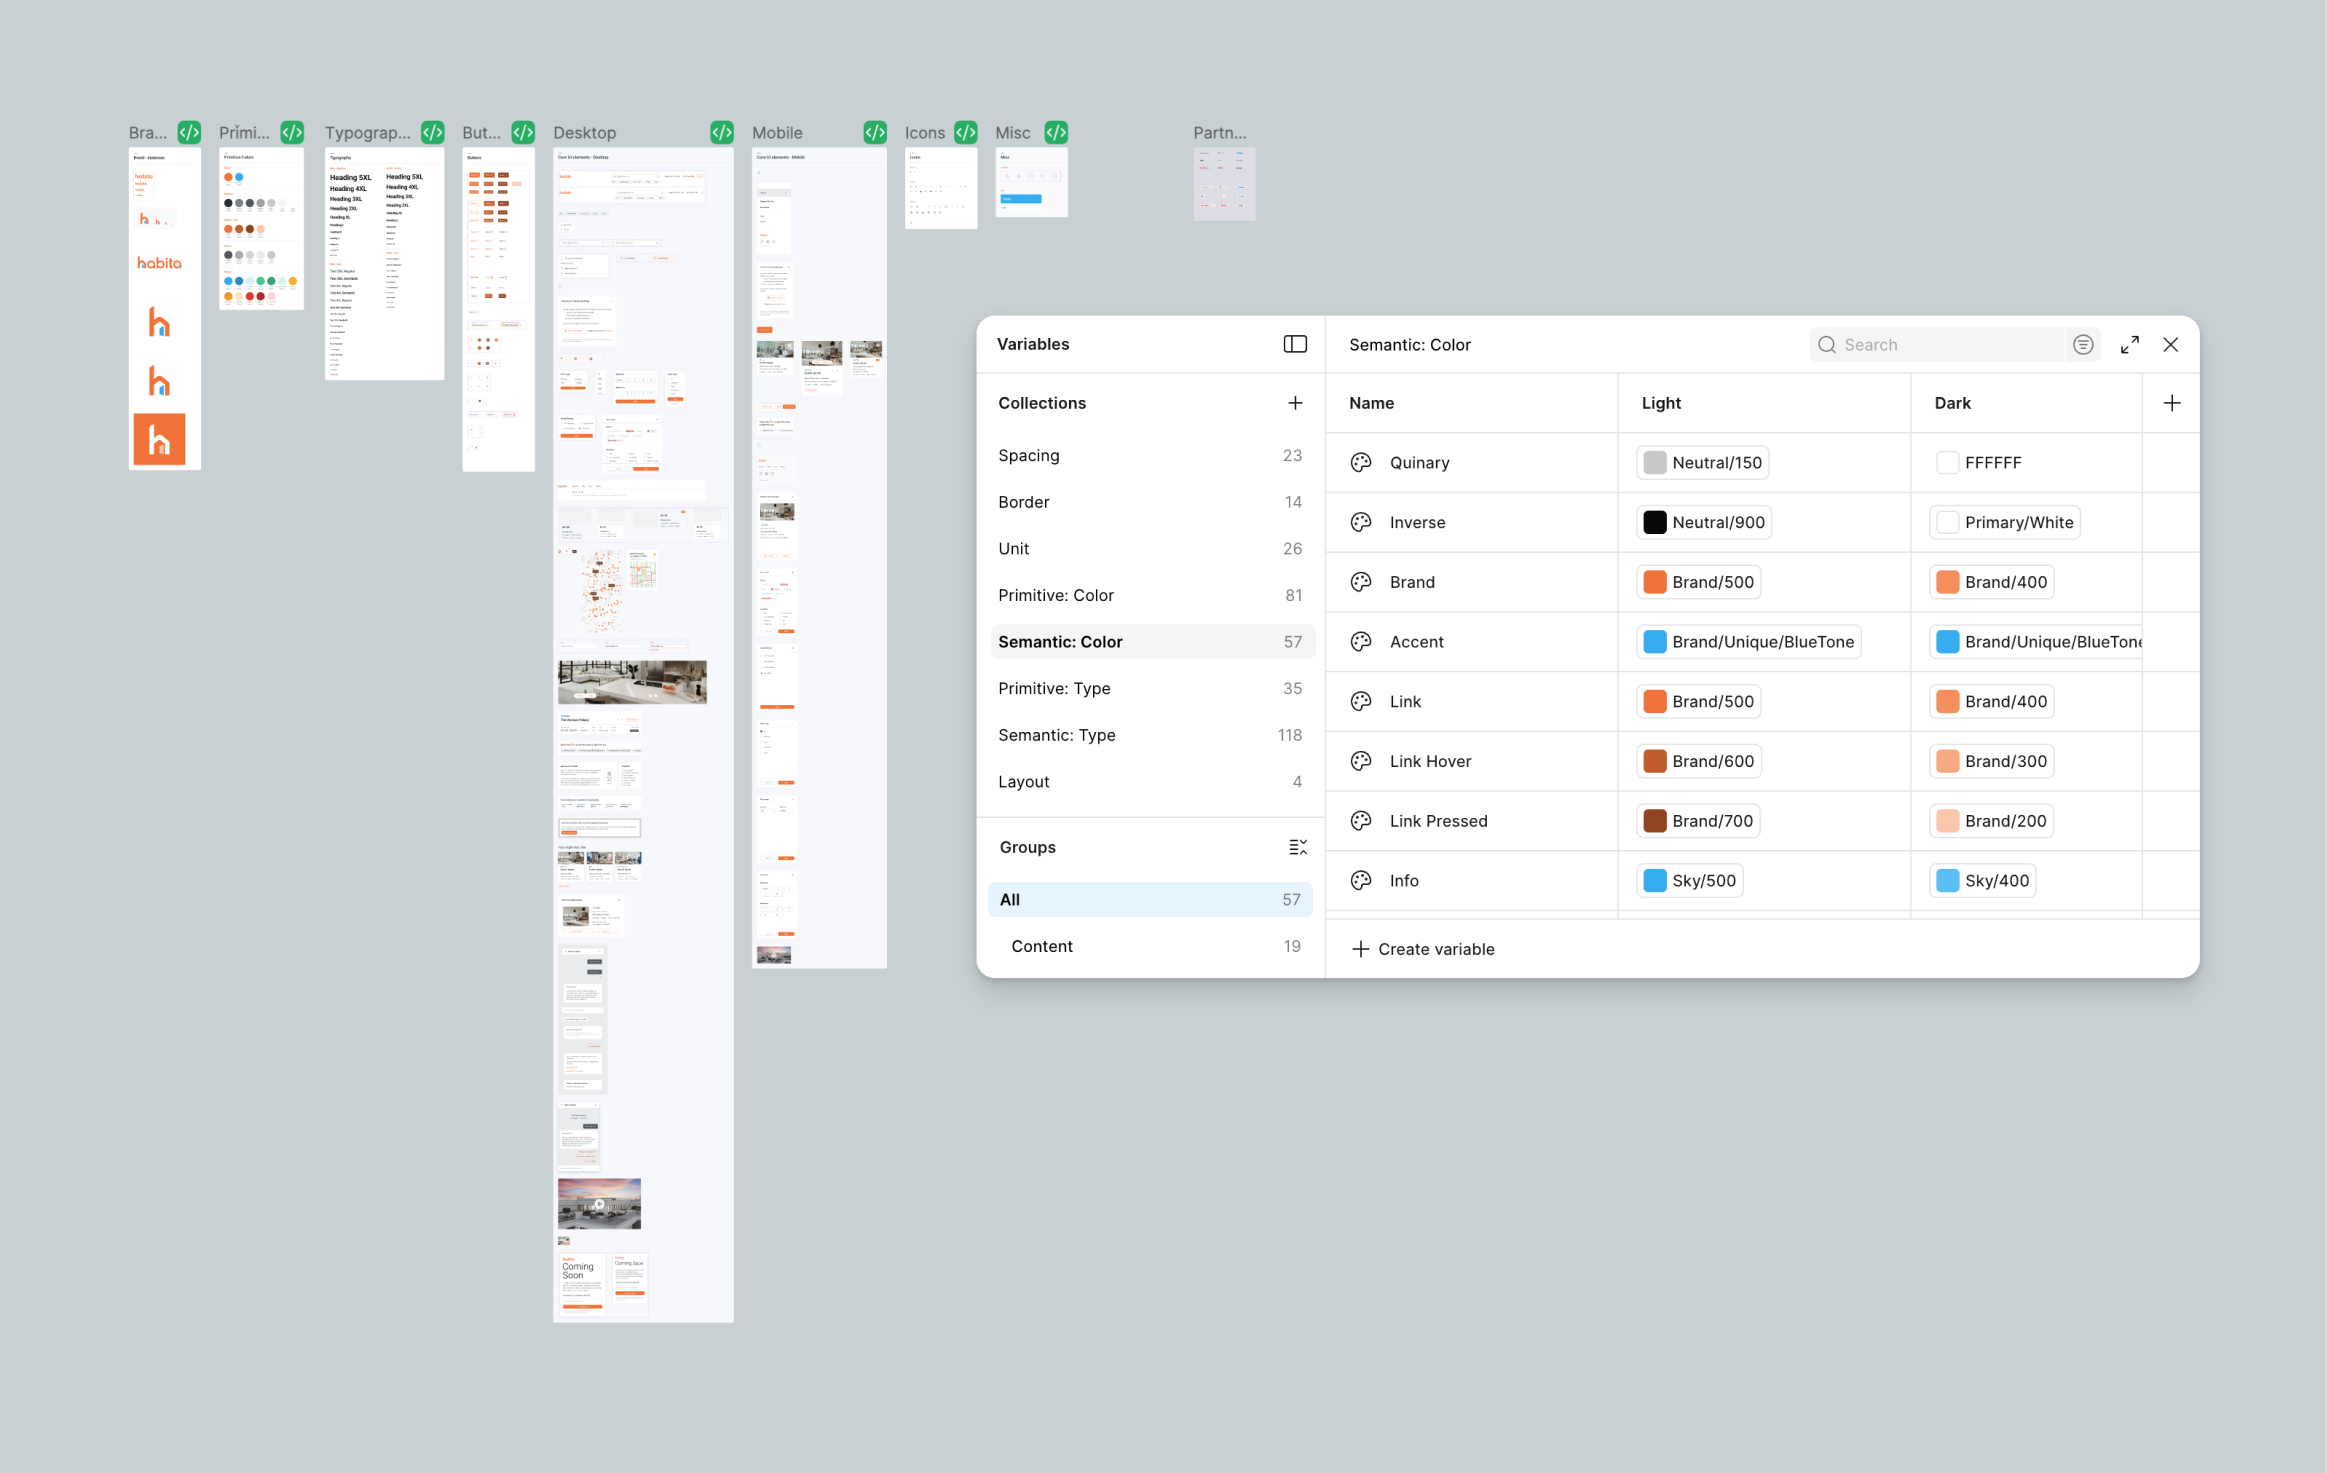Toggle the variables sidebar panel icon
The height and width of the screenshot is (1473, 2327).
[1294, 344]
